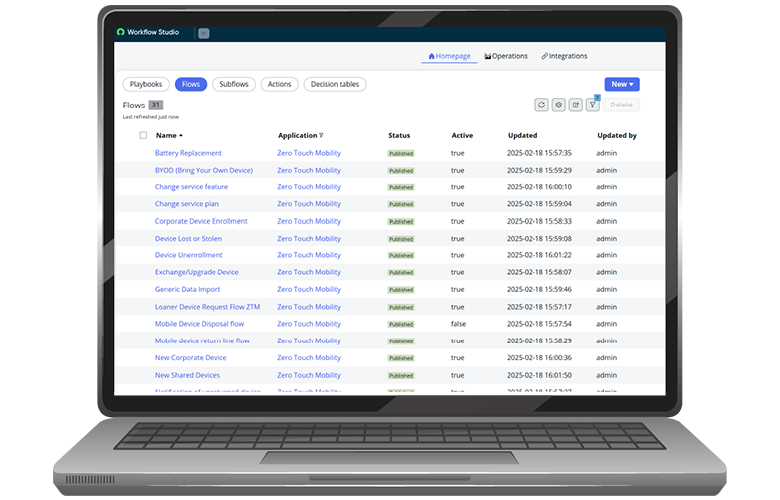Click the refresh list icon

[x=542, y=104]
